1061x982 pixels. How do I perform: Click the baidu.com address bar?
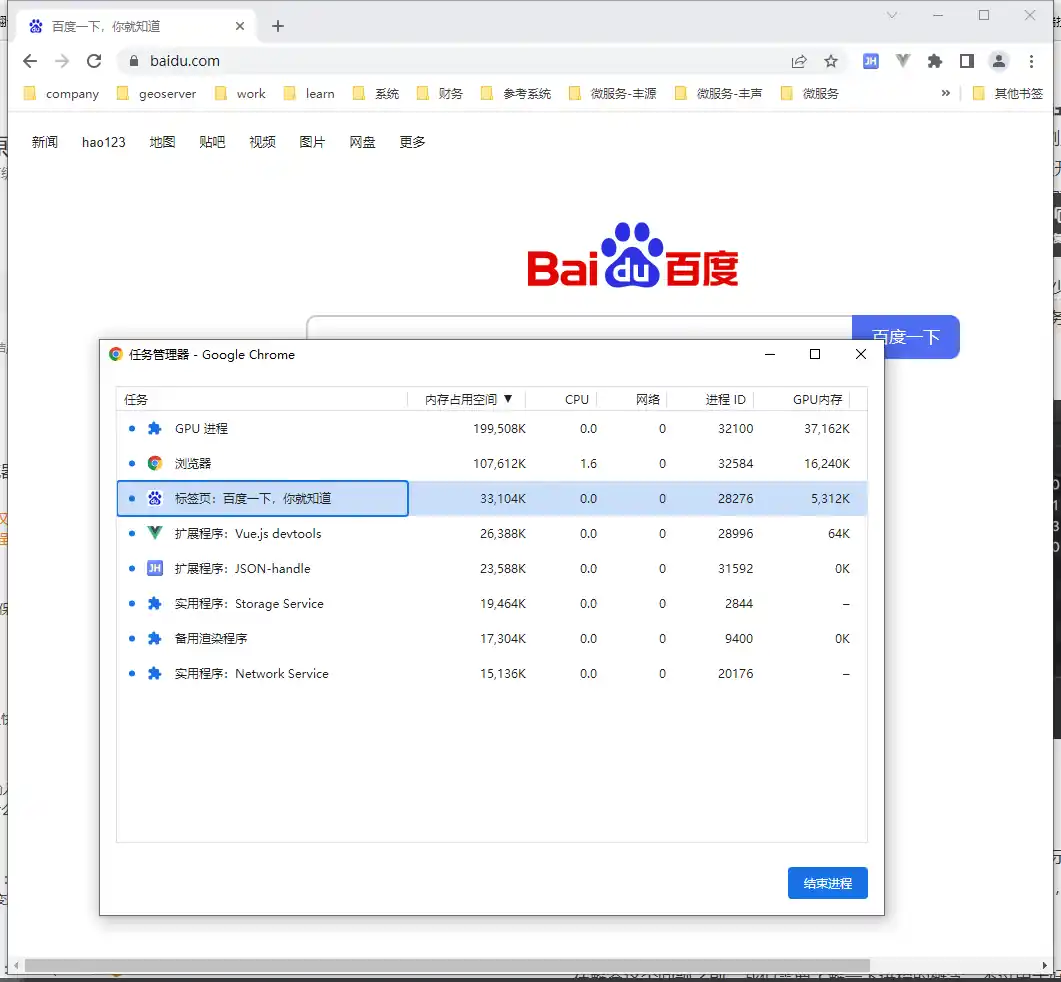pos(450,61)
